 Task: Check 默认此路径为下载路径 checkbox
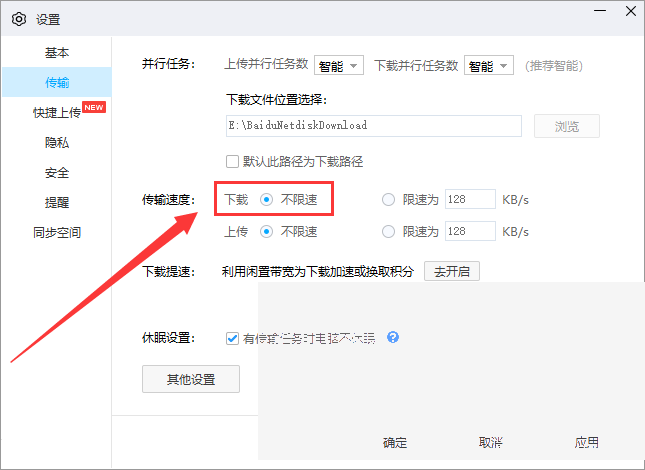(232, 162)
